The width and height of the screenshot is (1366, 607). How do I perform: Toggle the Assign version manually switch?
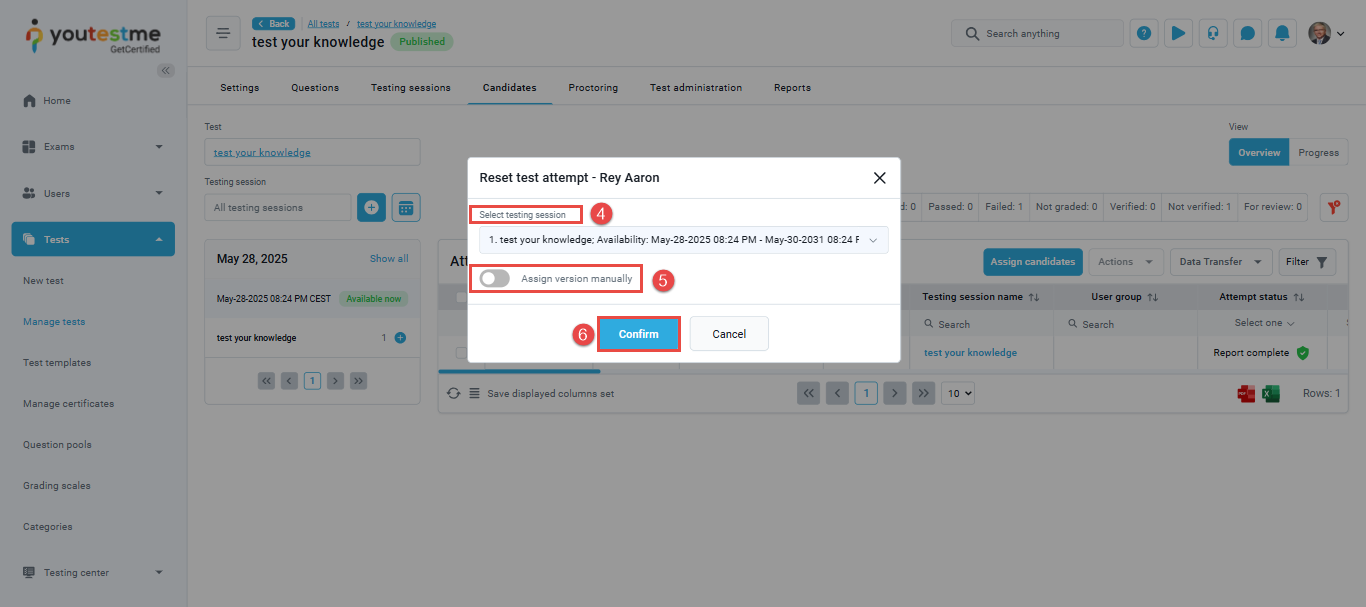[495, 279]
